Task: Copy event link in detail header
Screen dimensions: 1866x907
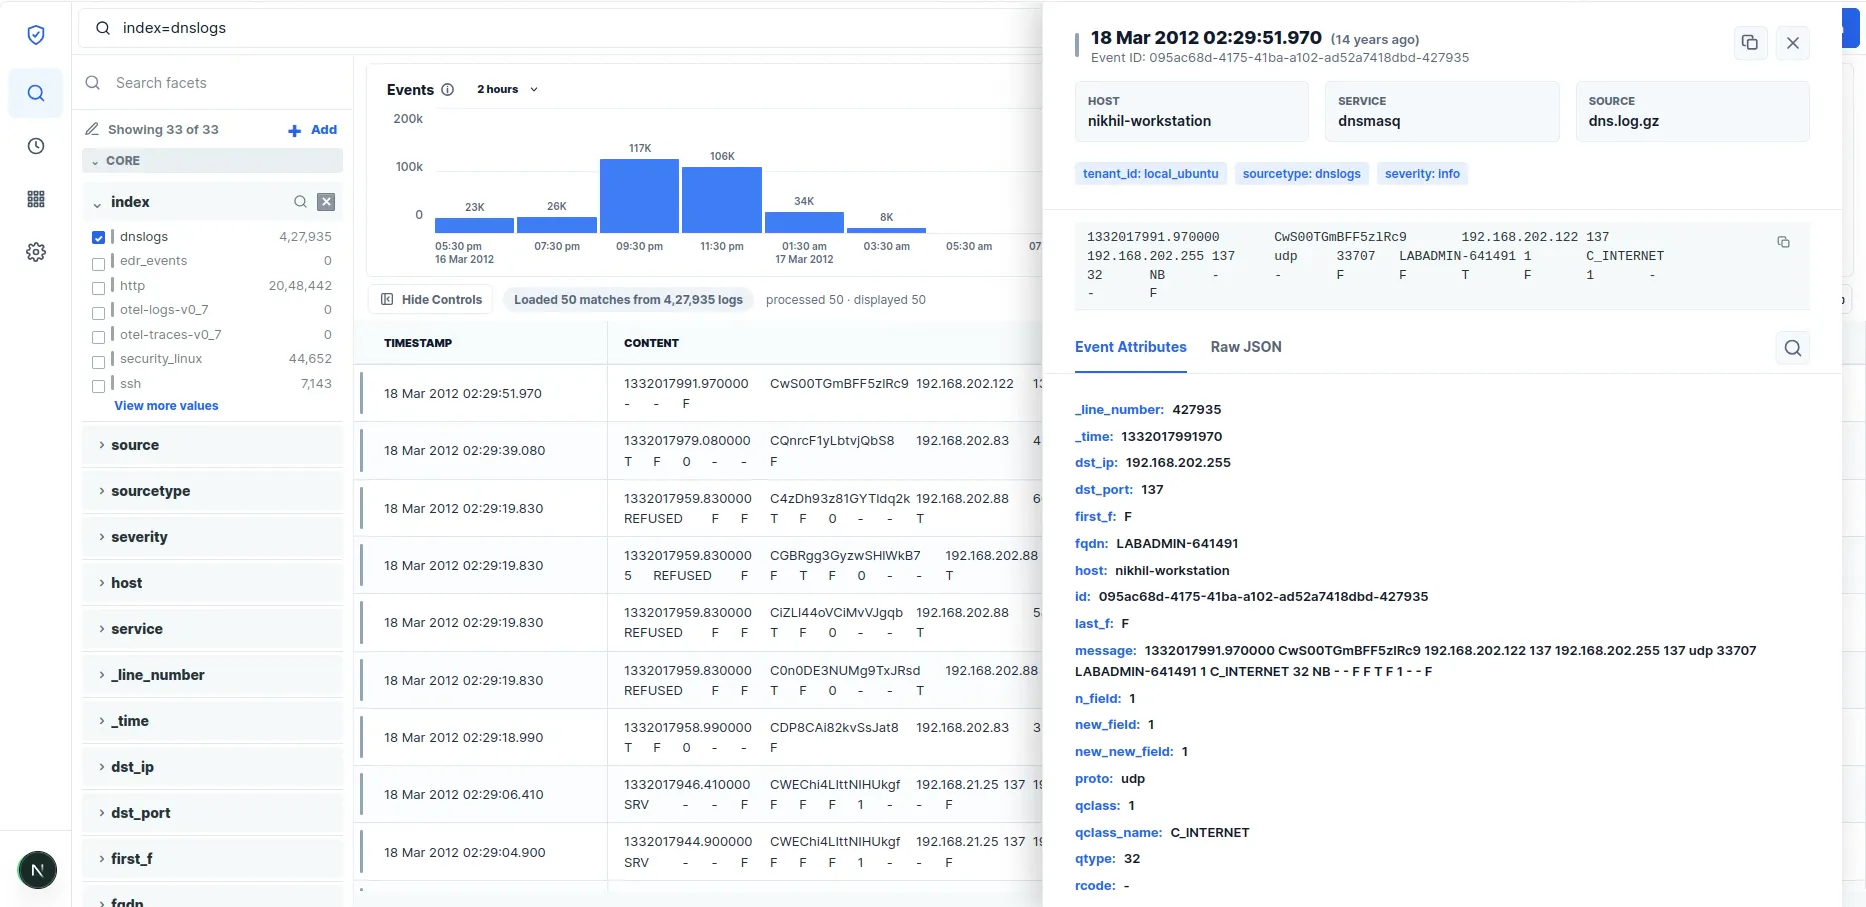Action: [x=1750, y=43]
